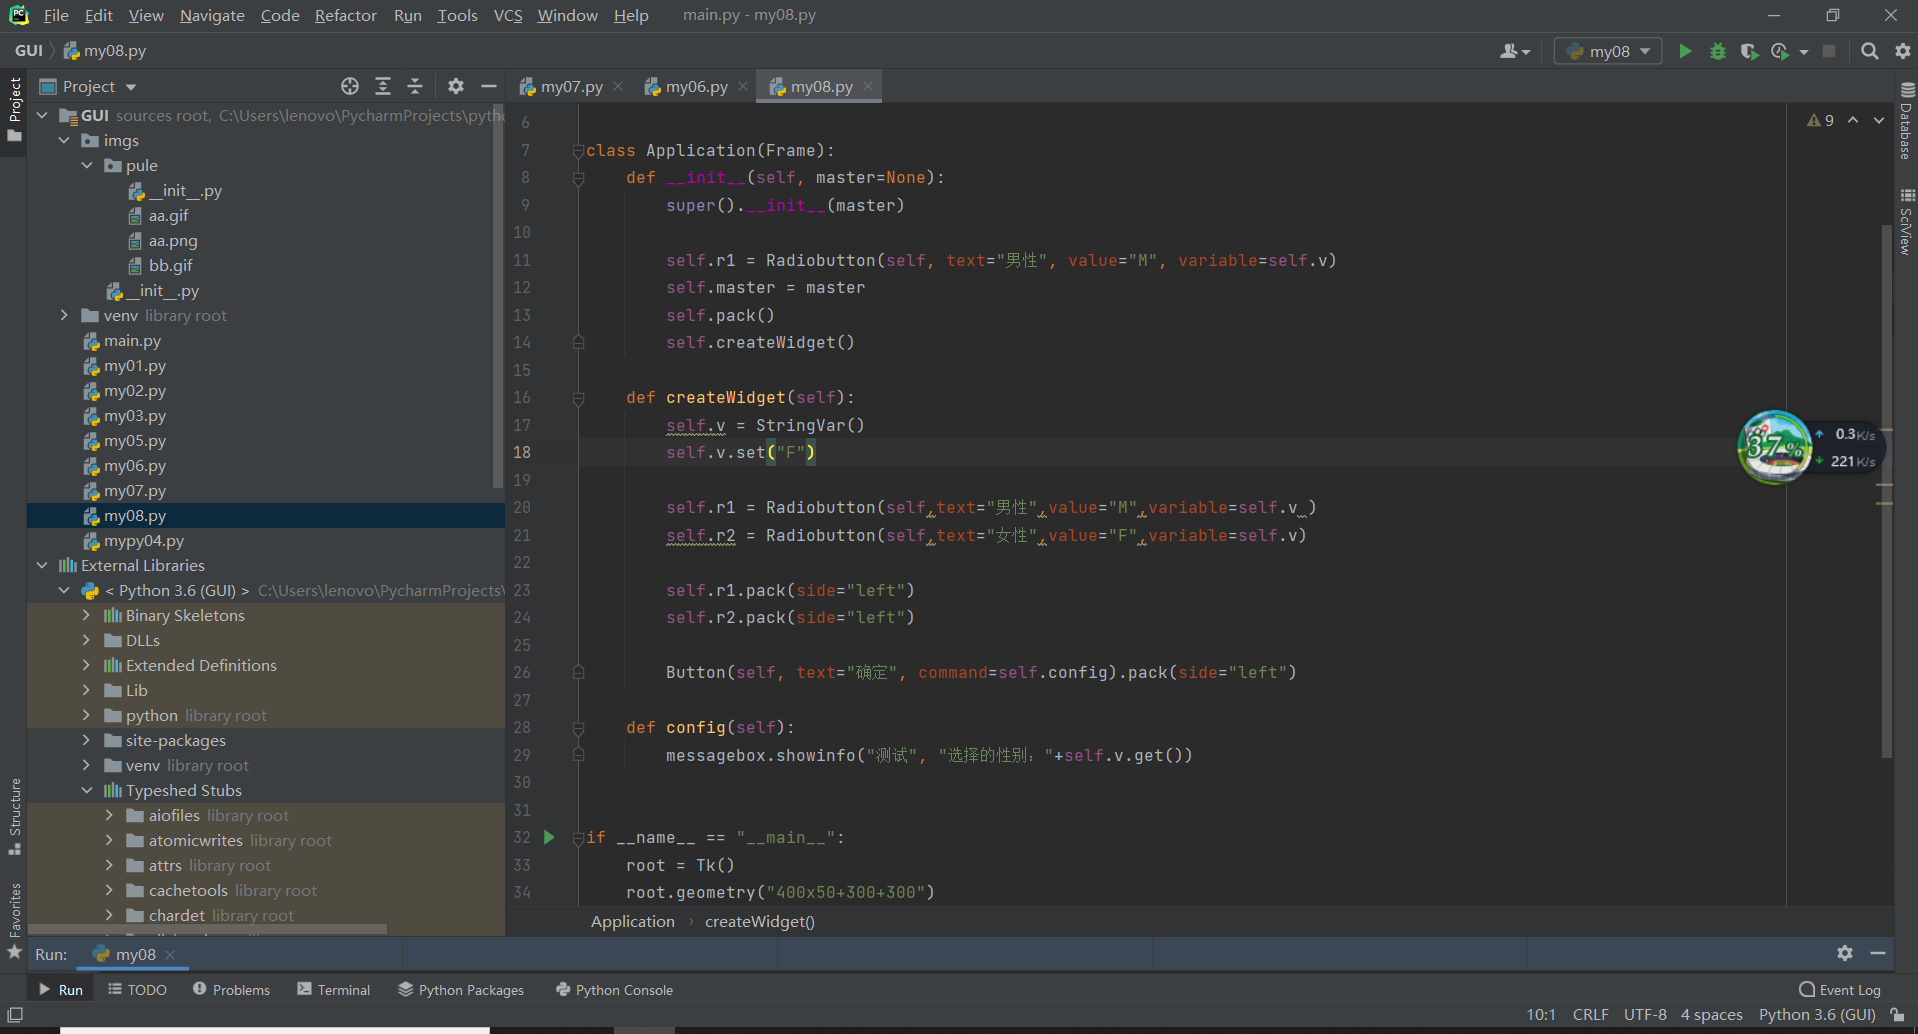The image size is (1918, 1034).
Task: Open the Event Log
Action: click(1840, 990)
